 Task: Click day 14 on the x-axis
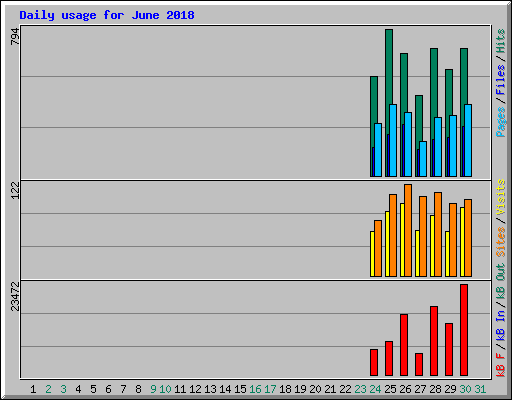[225, 389]
